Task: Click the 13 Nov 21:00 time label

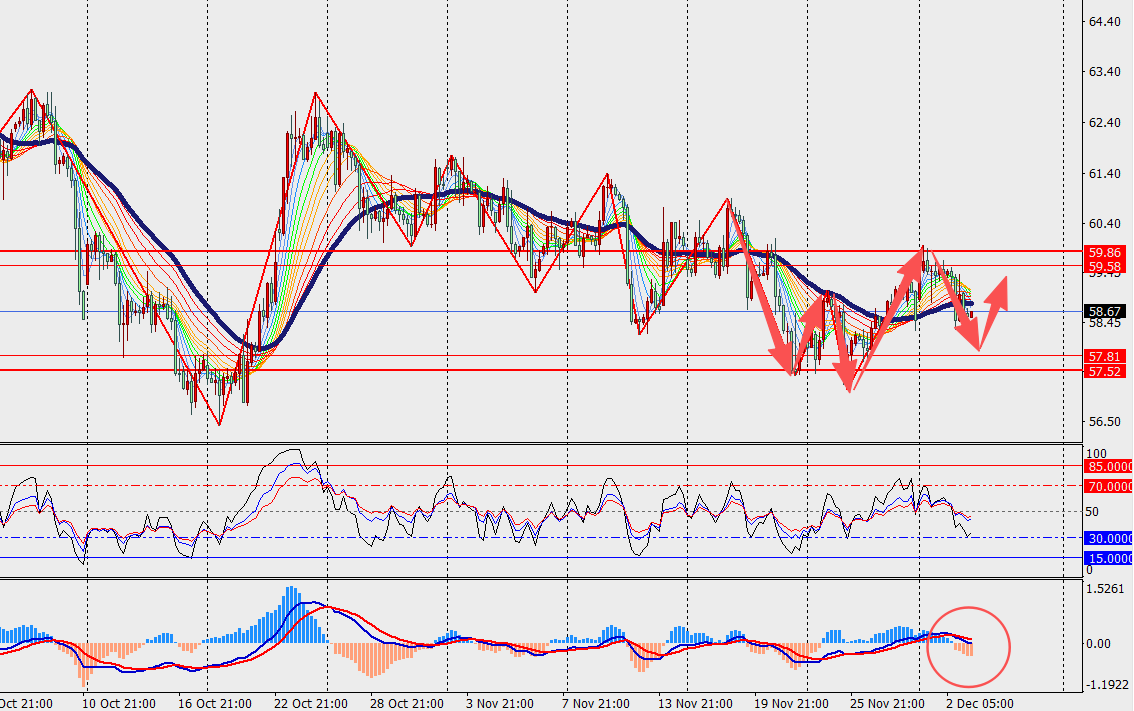Action: point(695,703)
